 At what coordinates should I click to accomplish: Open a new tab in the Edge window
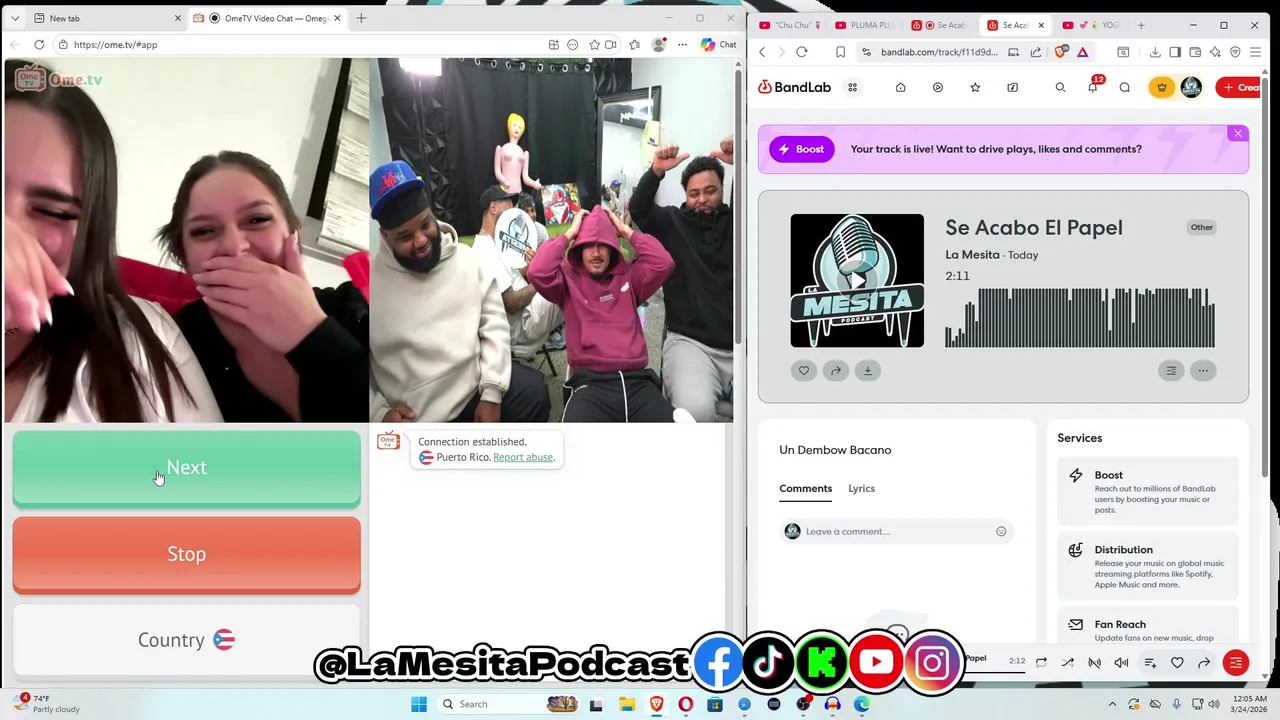click(361, 18)
